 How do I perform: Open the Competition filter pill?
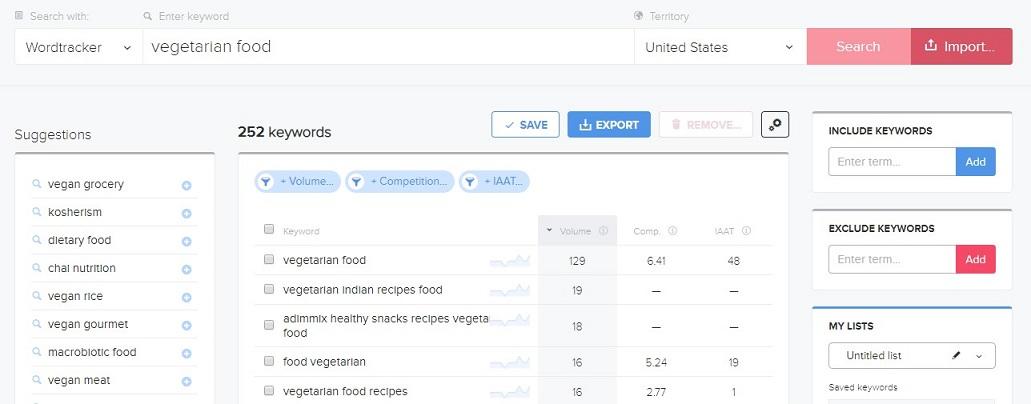400,182
